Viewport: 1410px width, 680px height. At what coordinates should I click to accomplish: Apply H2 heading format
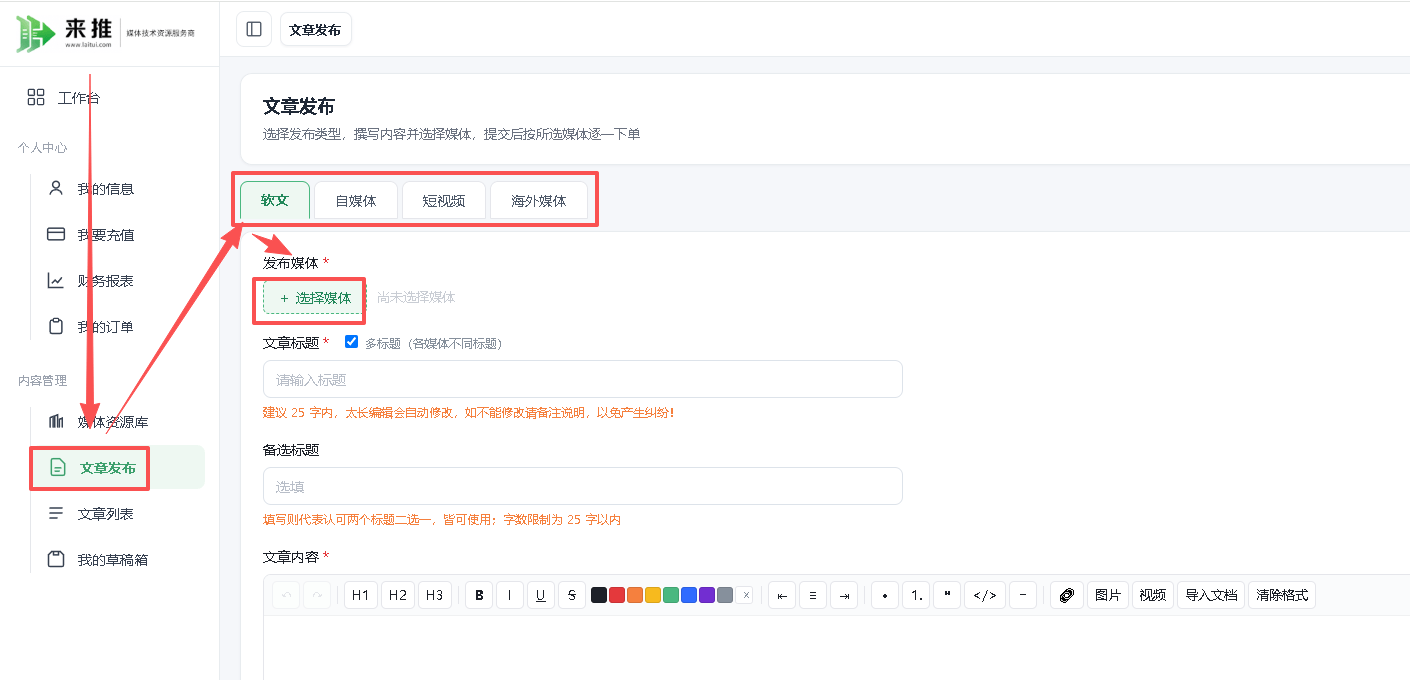coord(398,595)
